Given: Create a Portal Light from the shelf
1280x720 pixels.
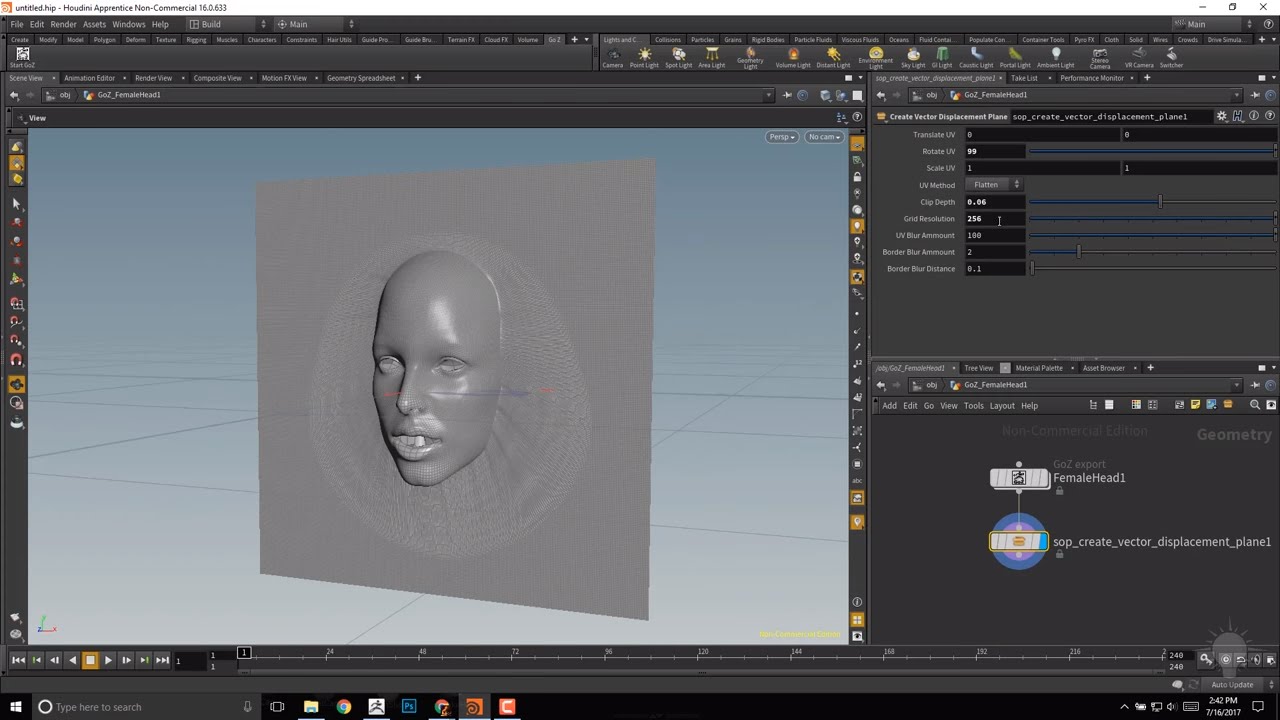Looking at the screenshot, I should tap(1015, 58).
